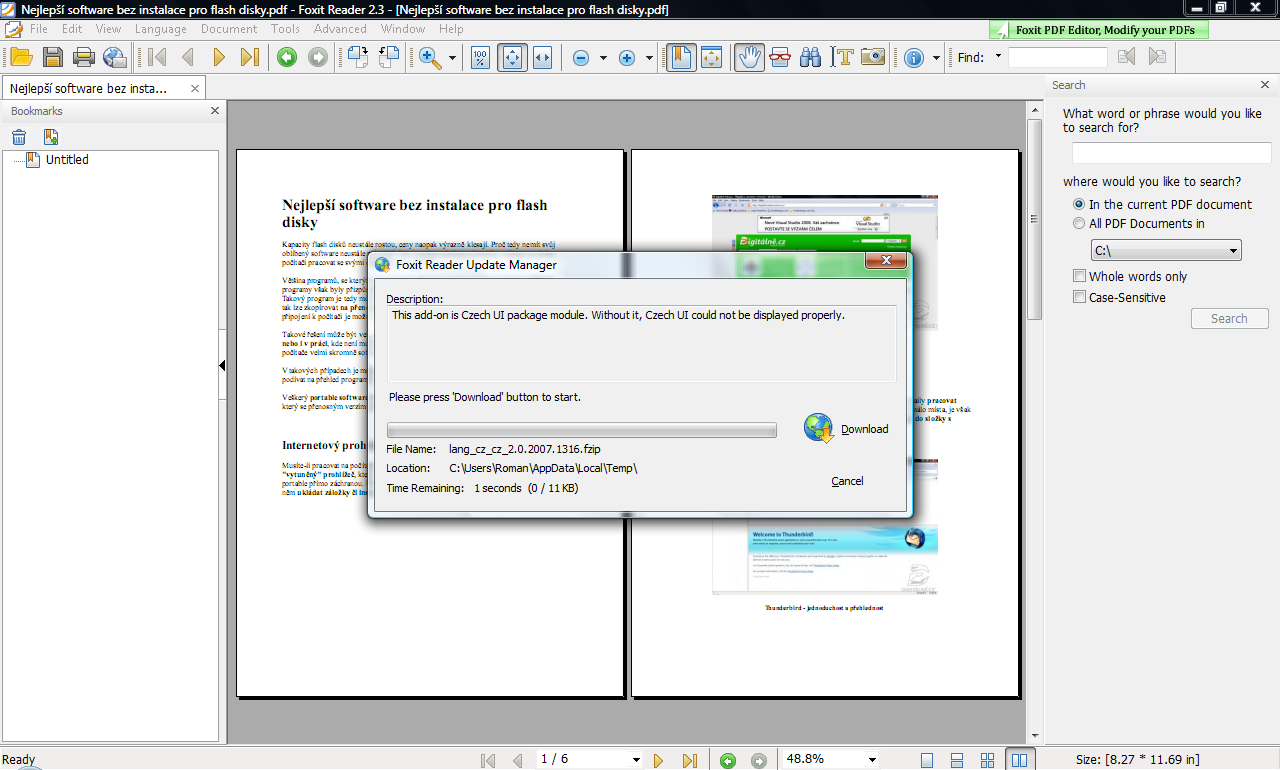Open the C:\ drive dropdown in Search panel
This screenshot has height=770, width=1280.
click(1166, 250)
